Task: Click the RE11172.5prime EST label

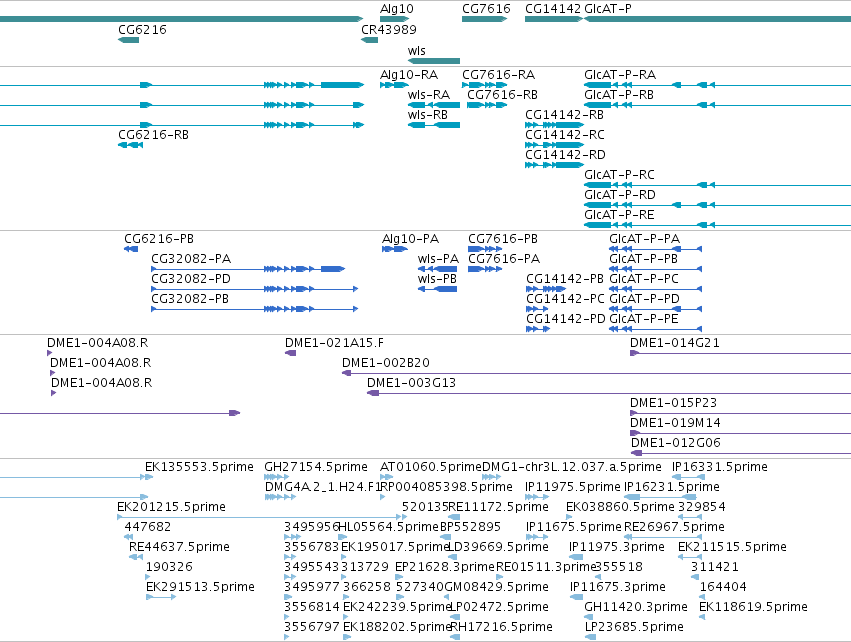Action: point(498,507)
